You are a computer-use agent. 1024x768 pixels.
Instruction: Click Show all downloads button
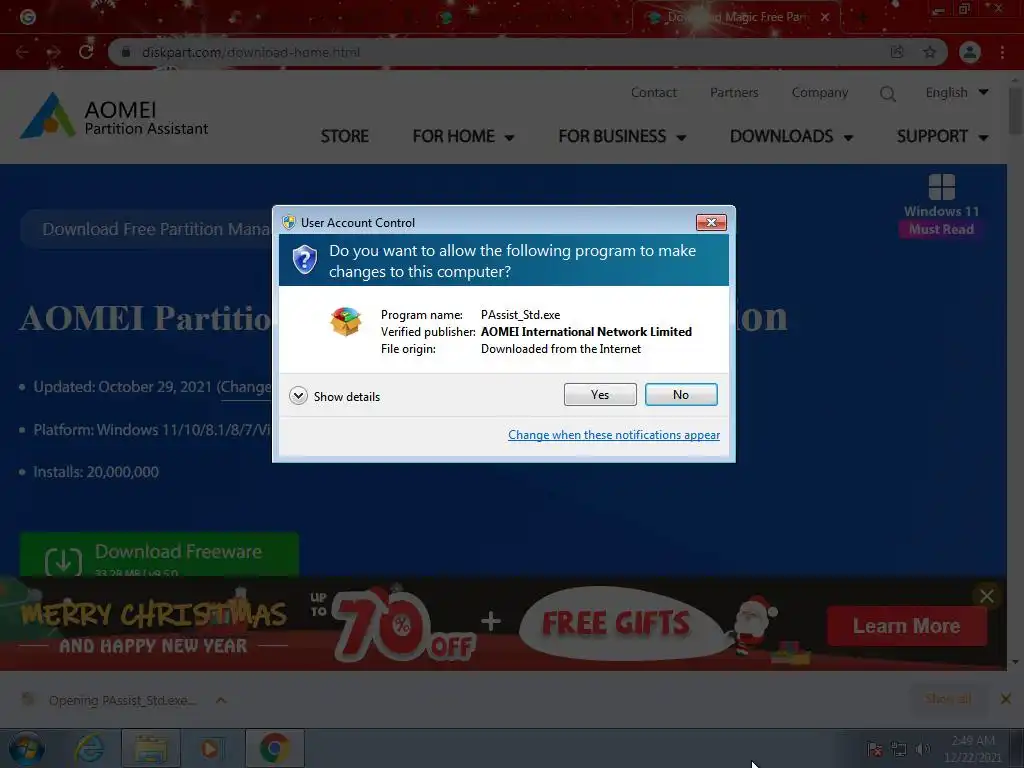click(x=948, y=699)
